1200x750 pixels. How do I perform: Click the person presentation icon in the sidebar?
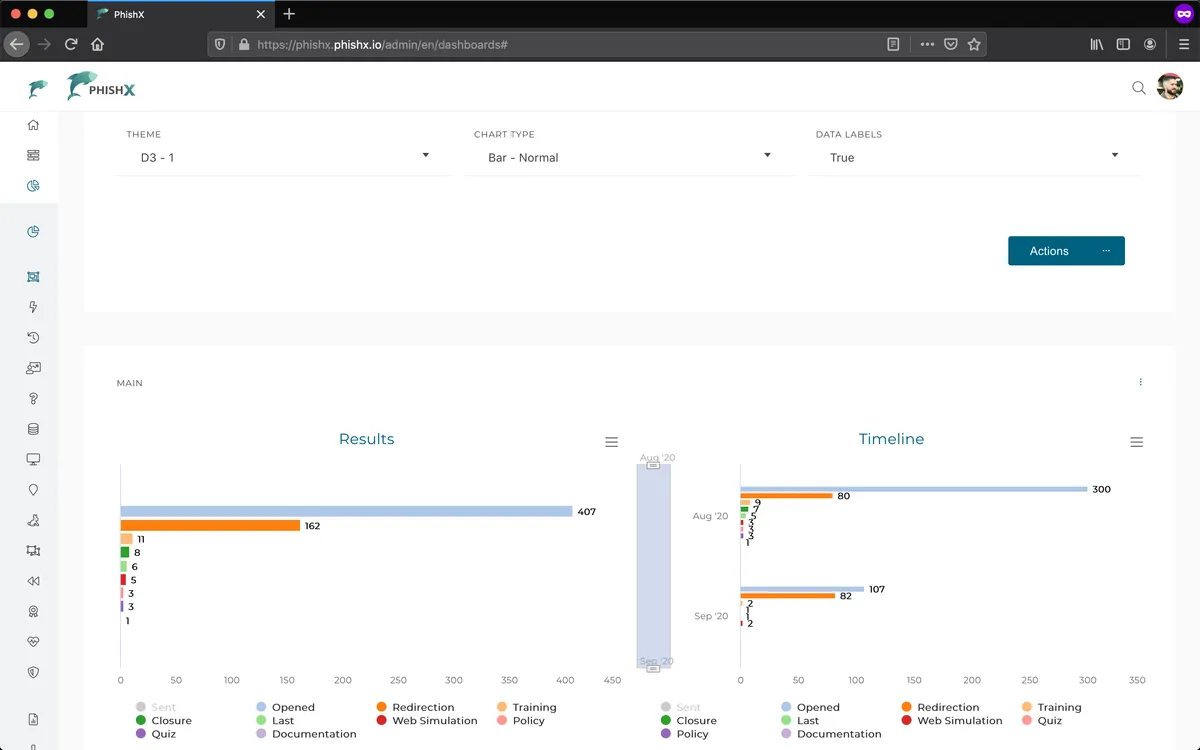(x=33, y=368)
